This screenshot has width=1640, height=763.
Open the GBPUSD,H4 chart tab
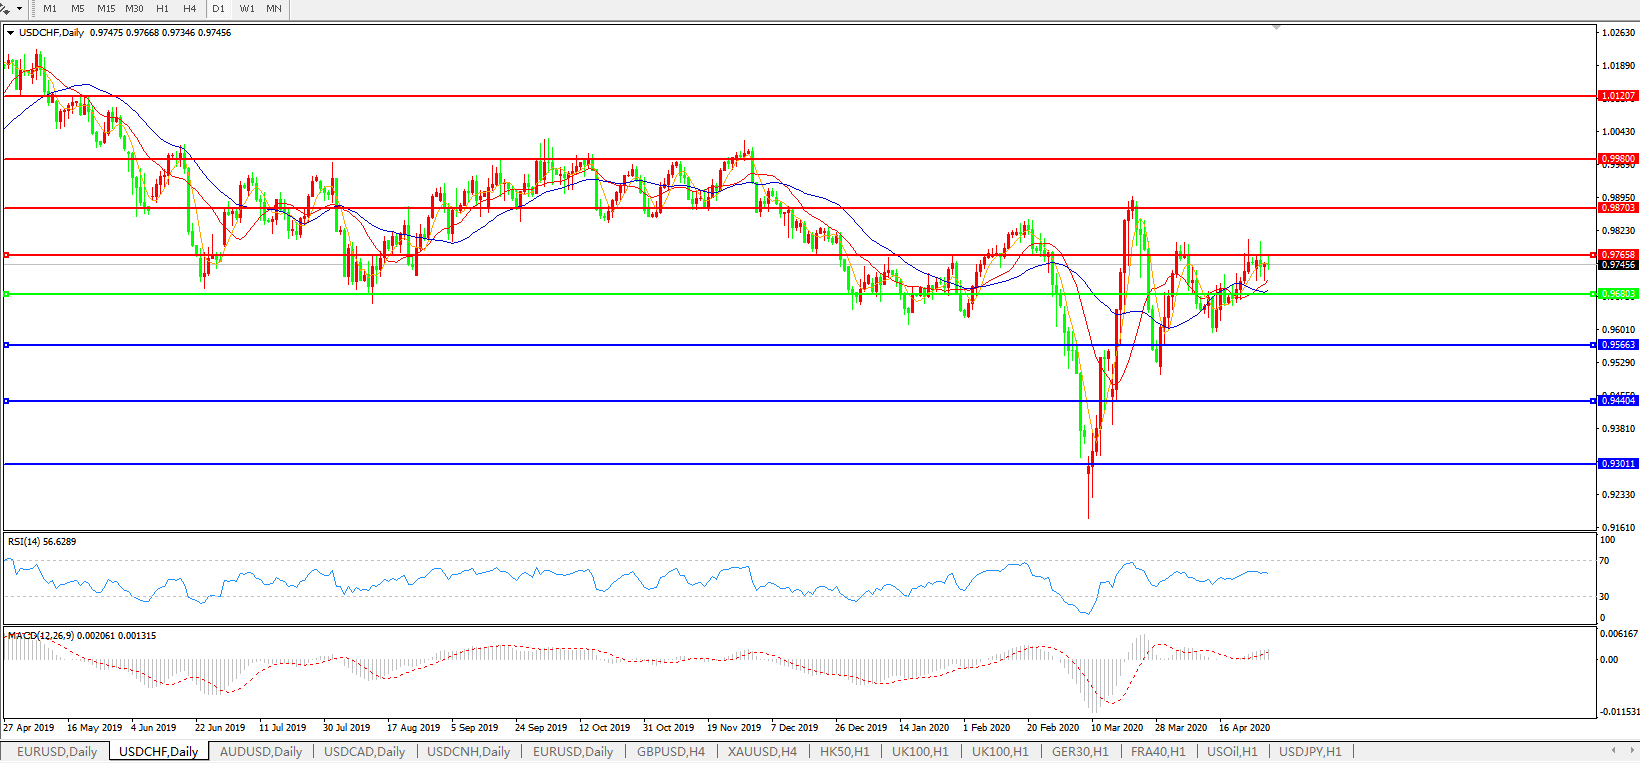pos(670,751)
